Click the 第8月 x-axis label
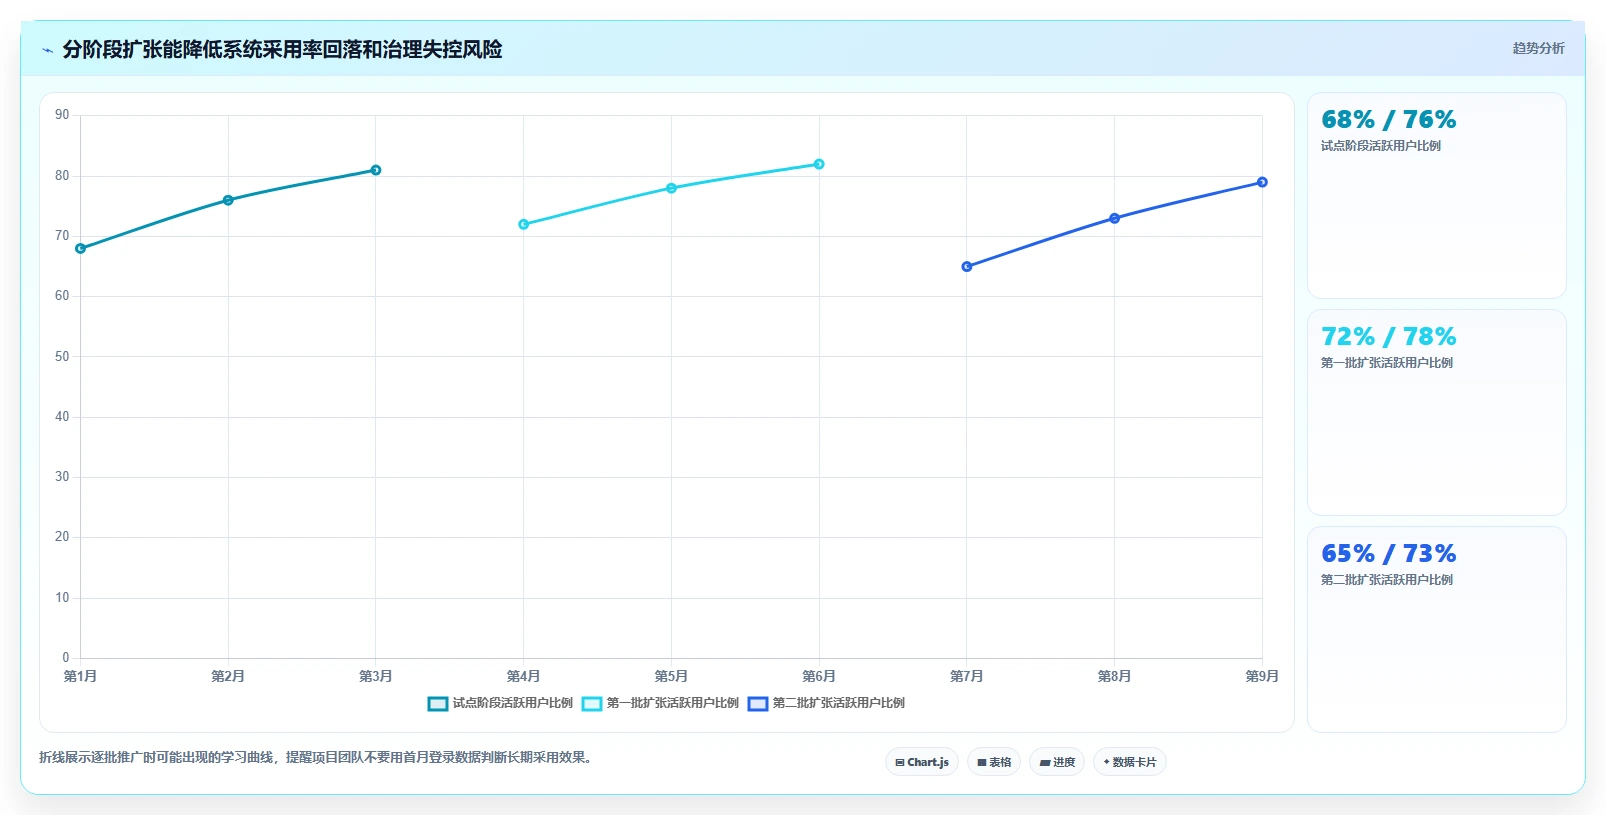Screen dimensions: 1606x815 coord(1114,677)
